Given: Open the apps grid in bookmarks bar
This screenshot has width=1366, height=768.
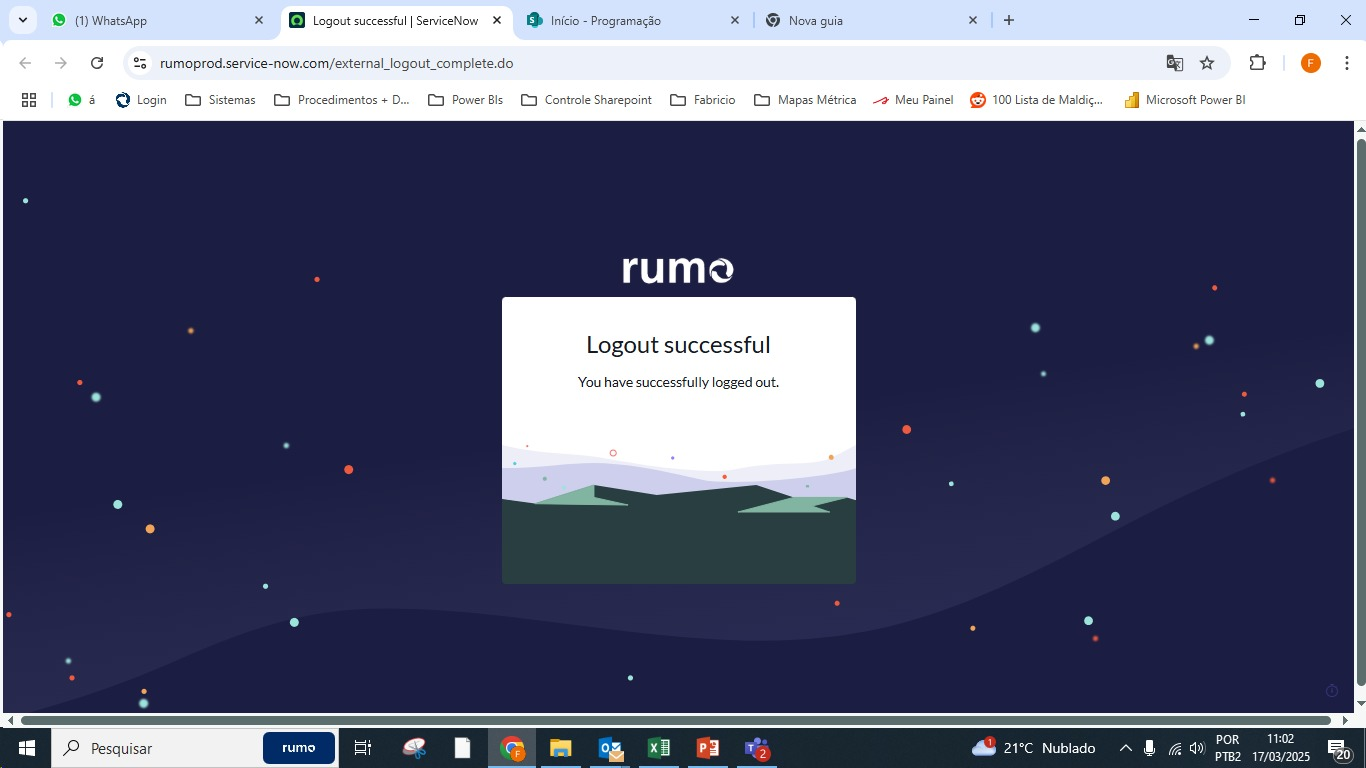Looking at the screenshot, I should pyautogui.click(x=29, y=100).
